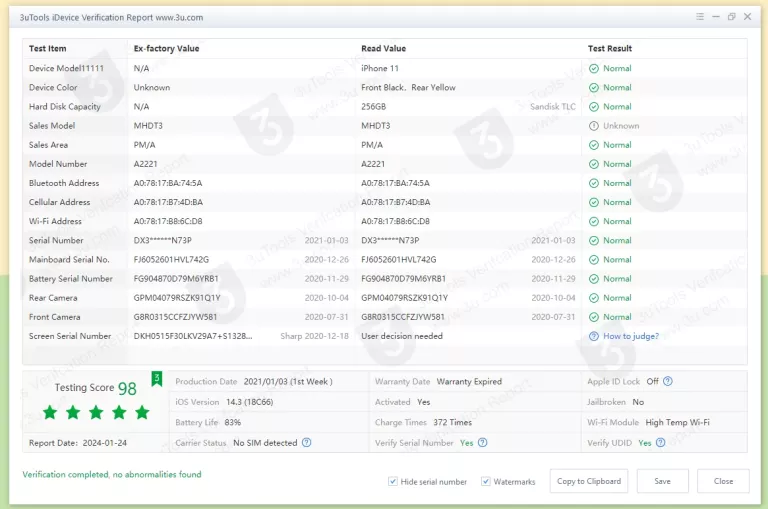Click the Jailbroken No value
This screenshot has height=509, width=768.
pos(638,402)
